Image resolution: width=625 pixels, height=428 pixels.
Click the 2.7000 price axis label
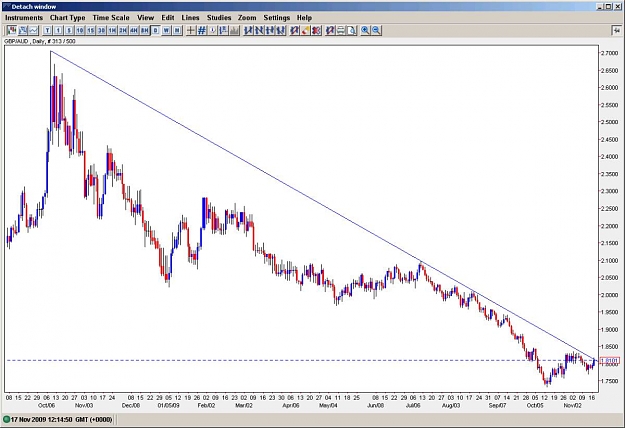pyautogui.click(x=609, y=53)
